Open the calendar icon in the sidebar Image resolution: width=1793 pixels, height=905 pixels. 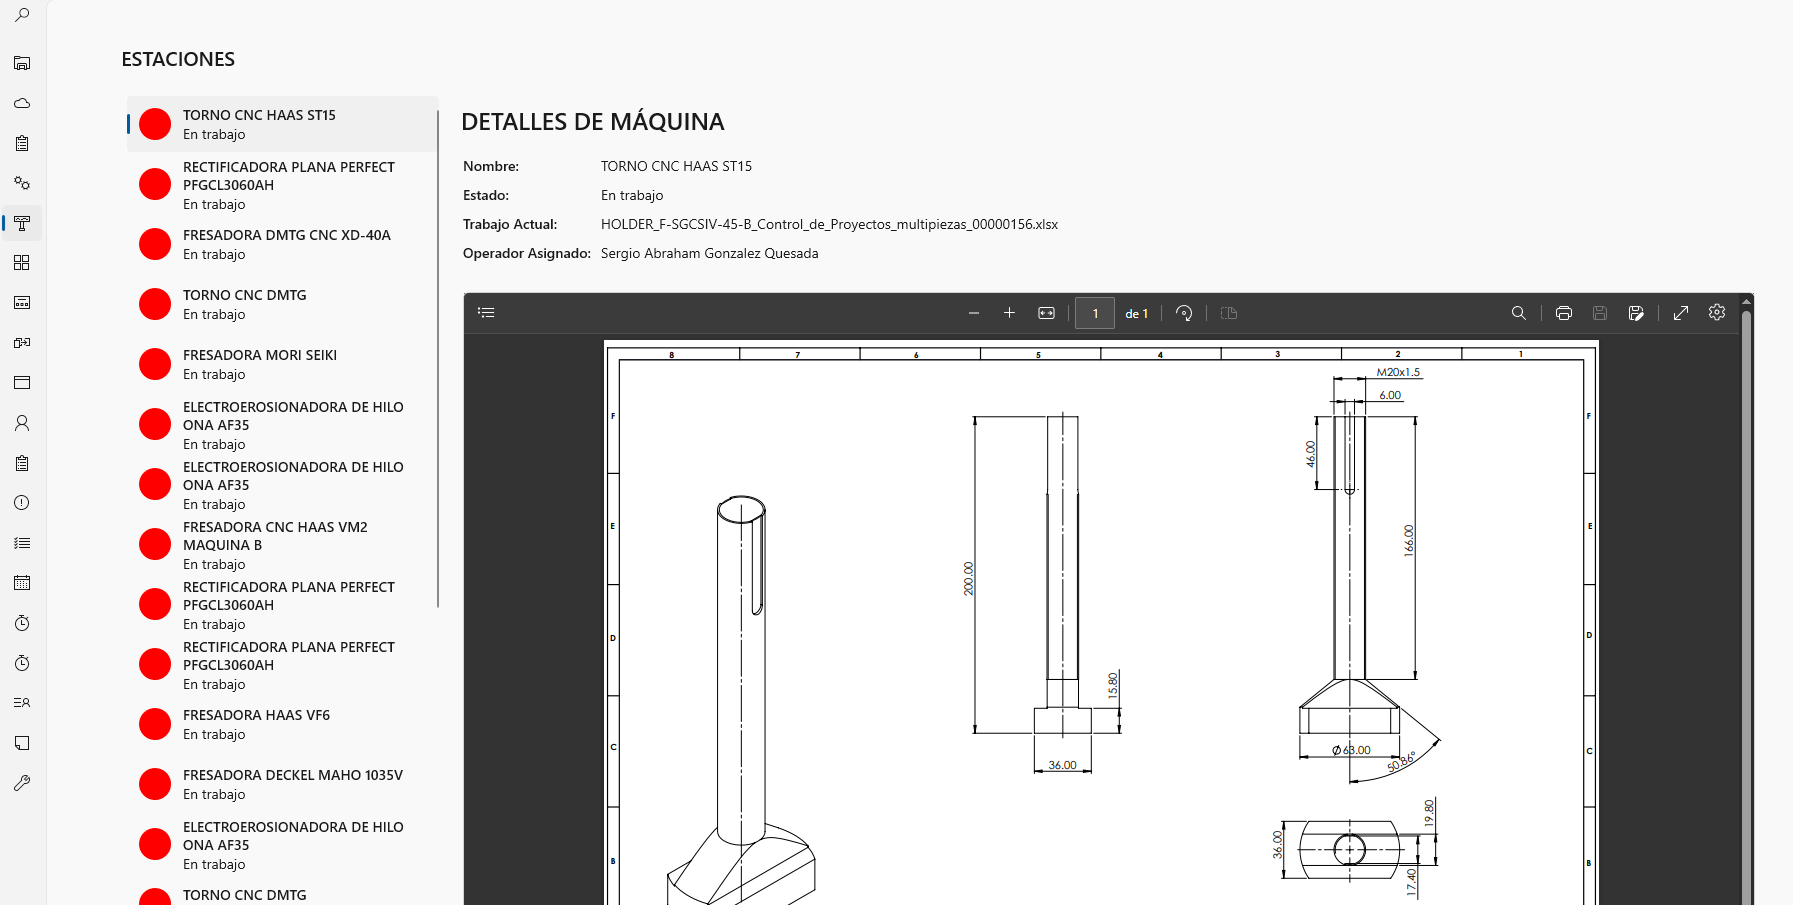pos(22,583)
